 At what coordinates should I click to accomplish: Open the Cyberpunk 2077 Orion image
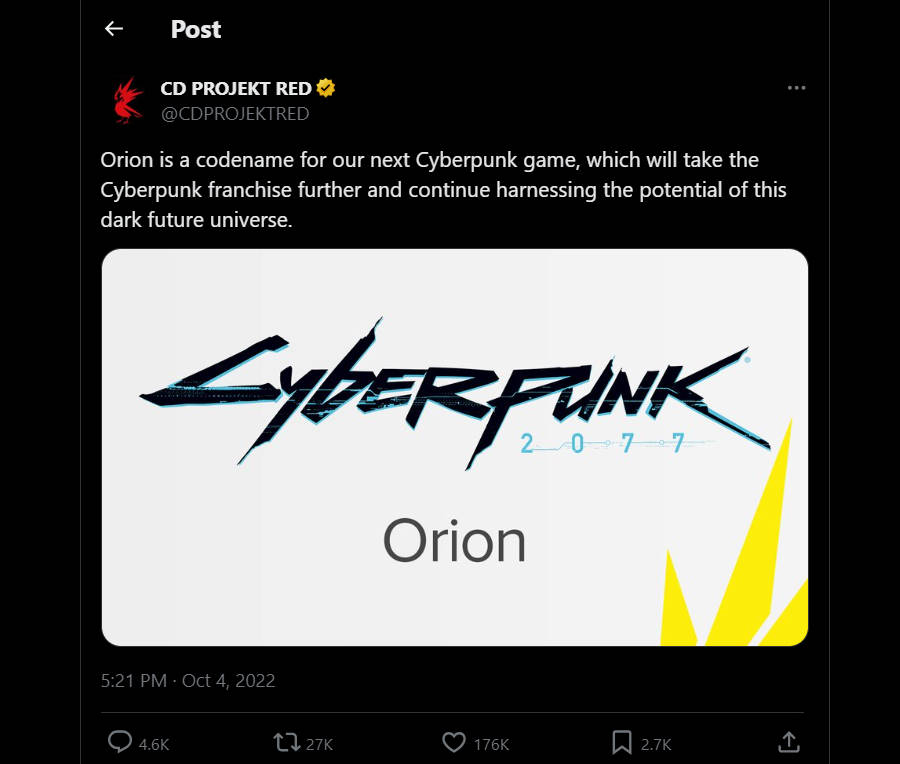[453, 446]
